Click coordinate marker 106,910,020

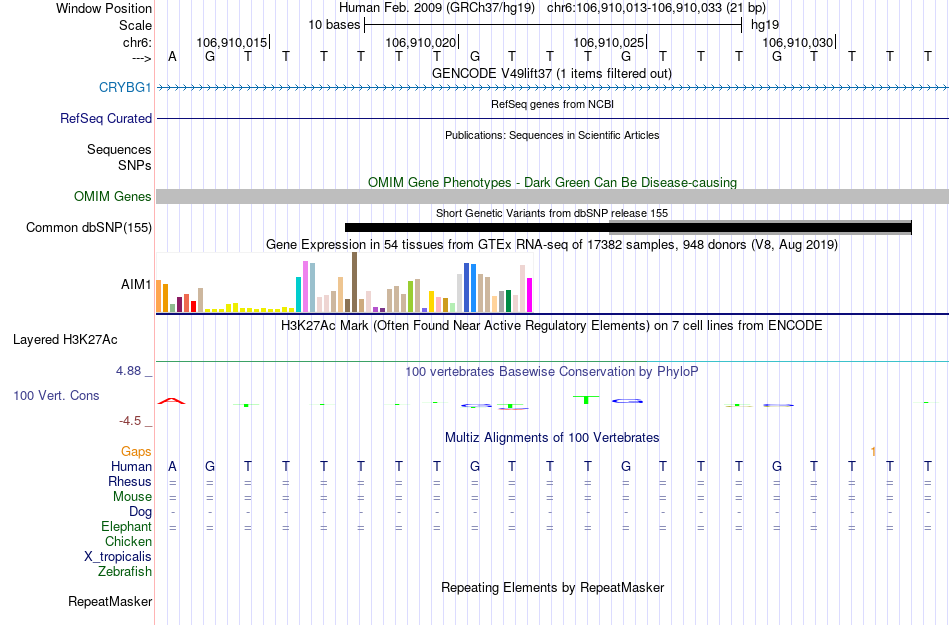[x=422, y=42]
